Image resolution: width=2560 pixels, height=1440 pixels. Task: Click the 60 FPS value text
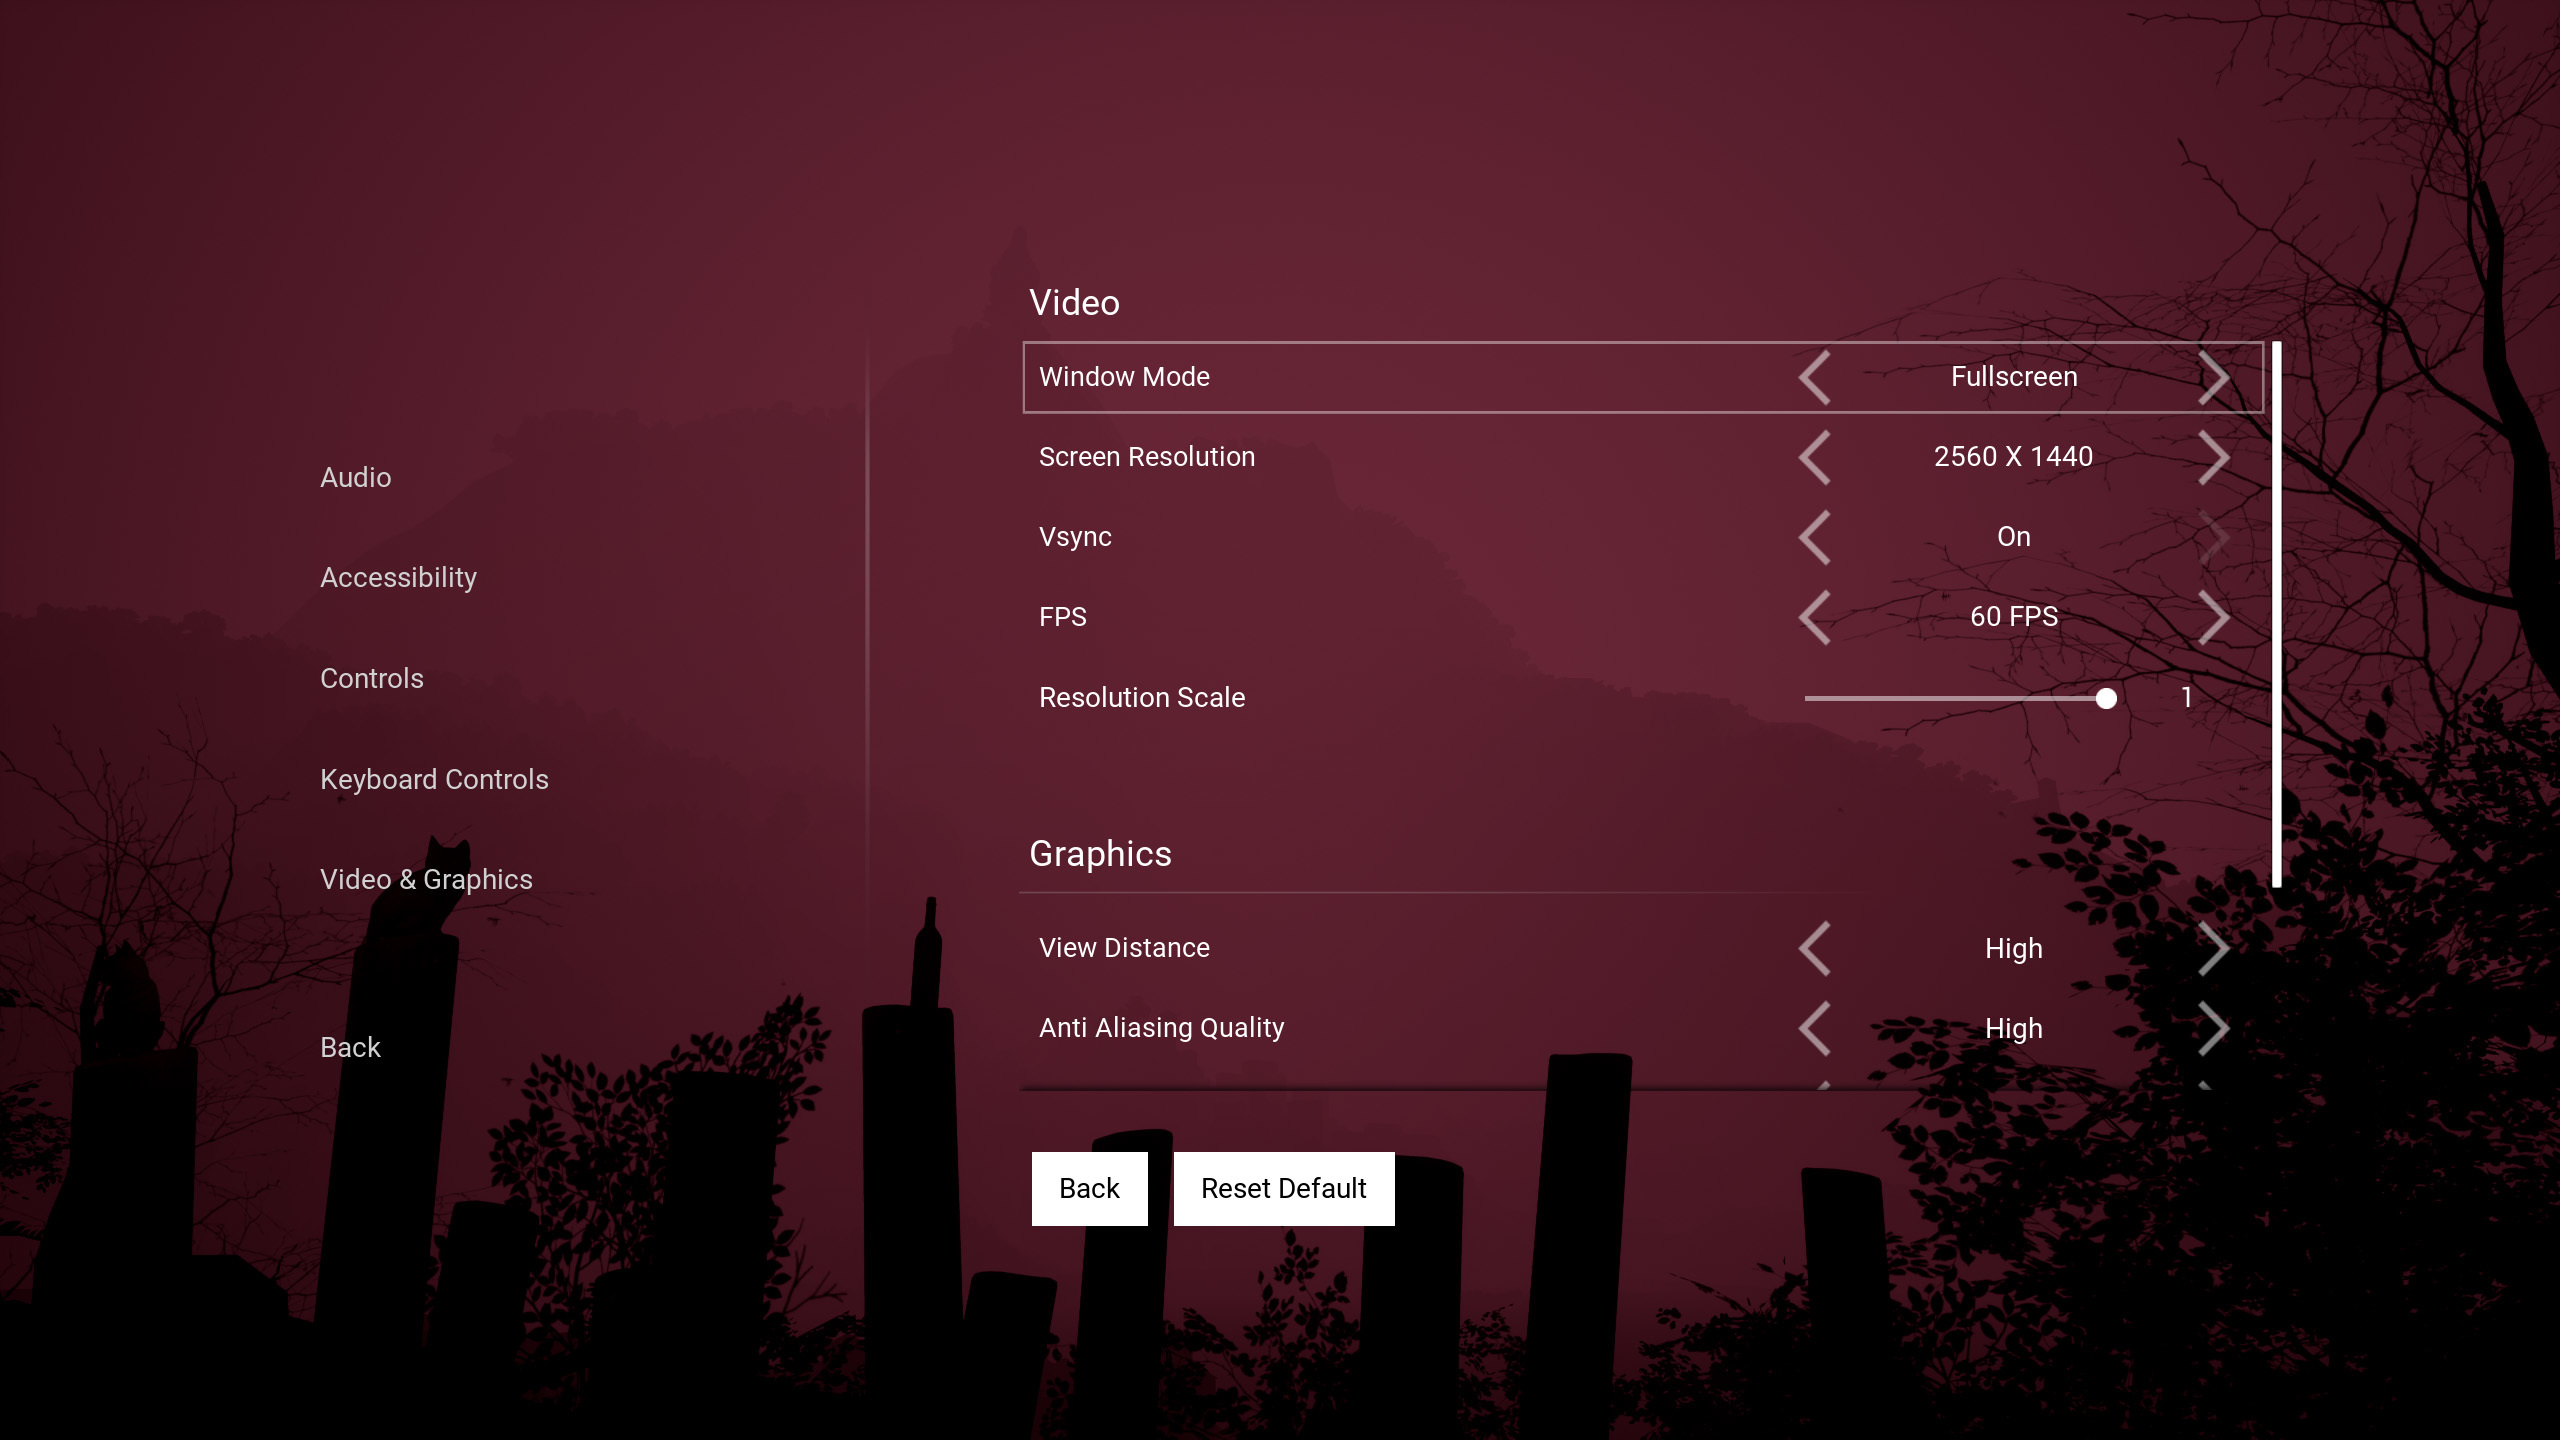(x=2014, y=617)
